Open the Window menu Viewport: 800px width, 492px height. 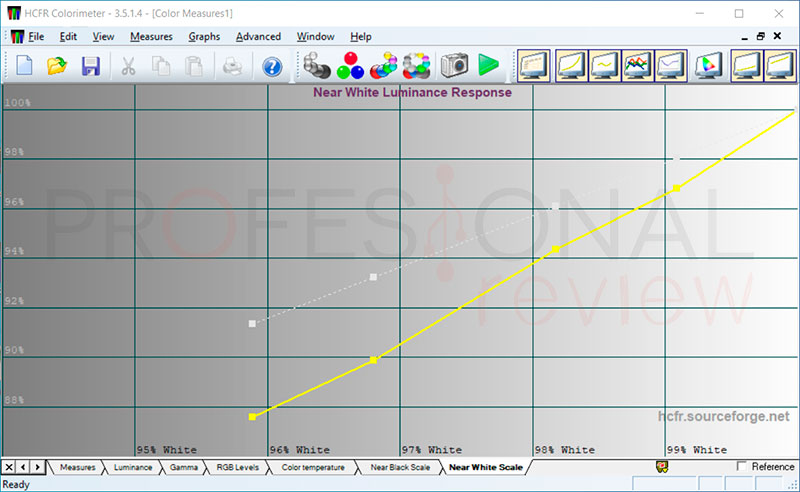[x=315, y=37]
